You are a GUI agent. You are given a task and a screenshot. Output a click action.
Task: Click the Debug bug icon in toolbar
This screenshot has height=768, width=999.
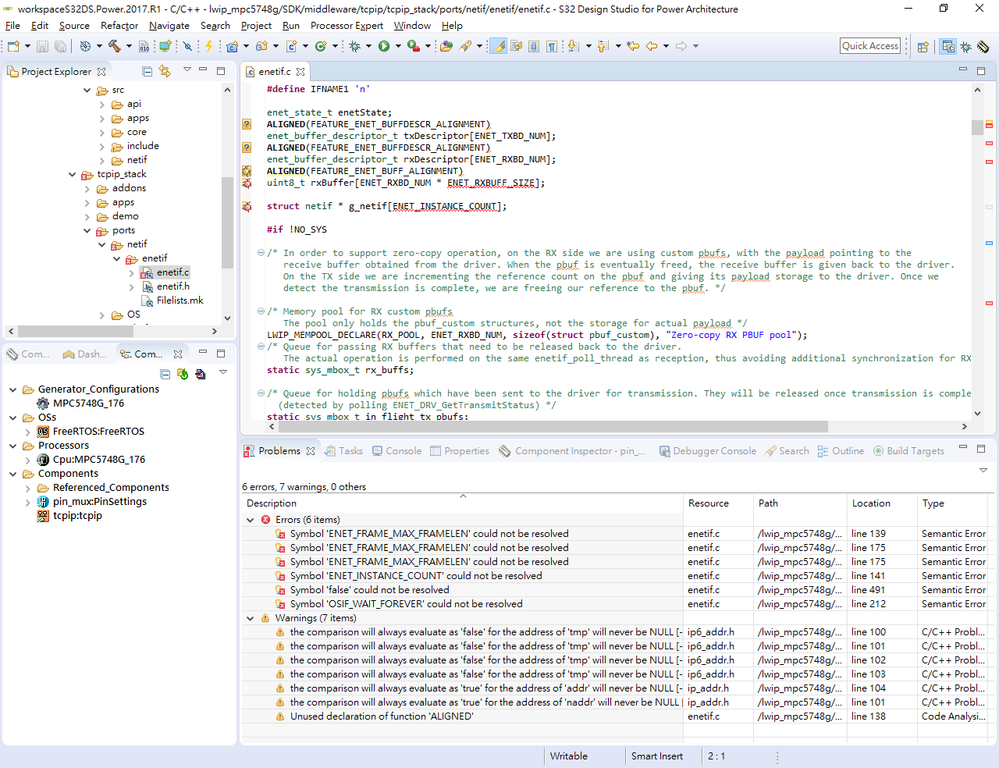point(354,46)
